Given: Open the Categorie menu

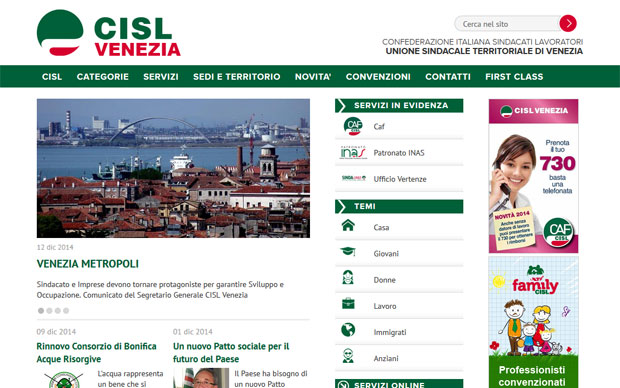Looking at the screenshot, I should [102, 77].
